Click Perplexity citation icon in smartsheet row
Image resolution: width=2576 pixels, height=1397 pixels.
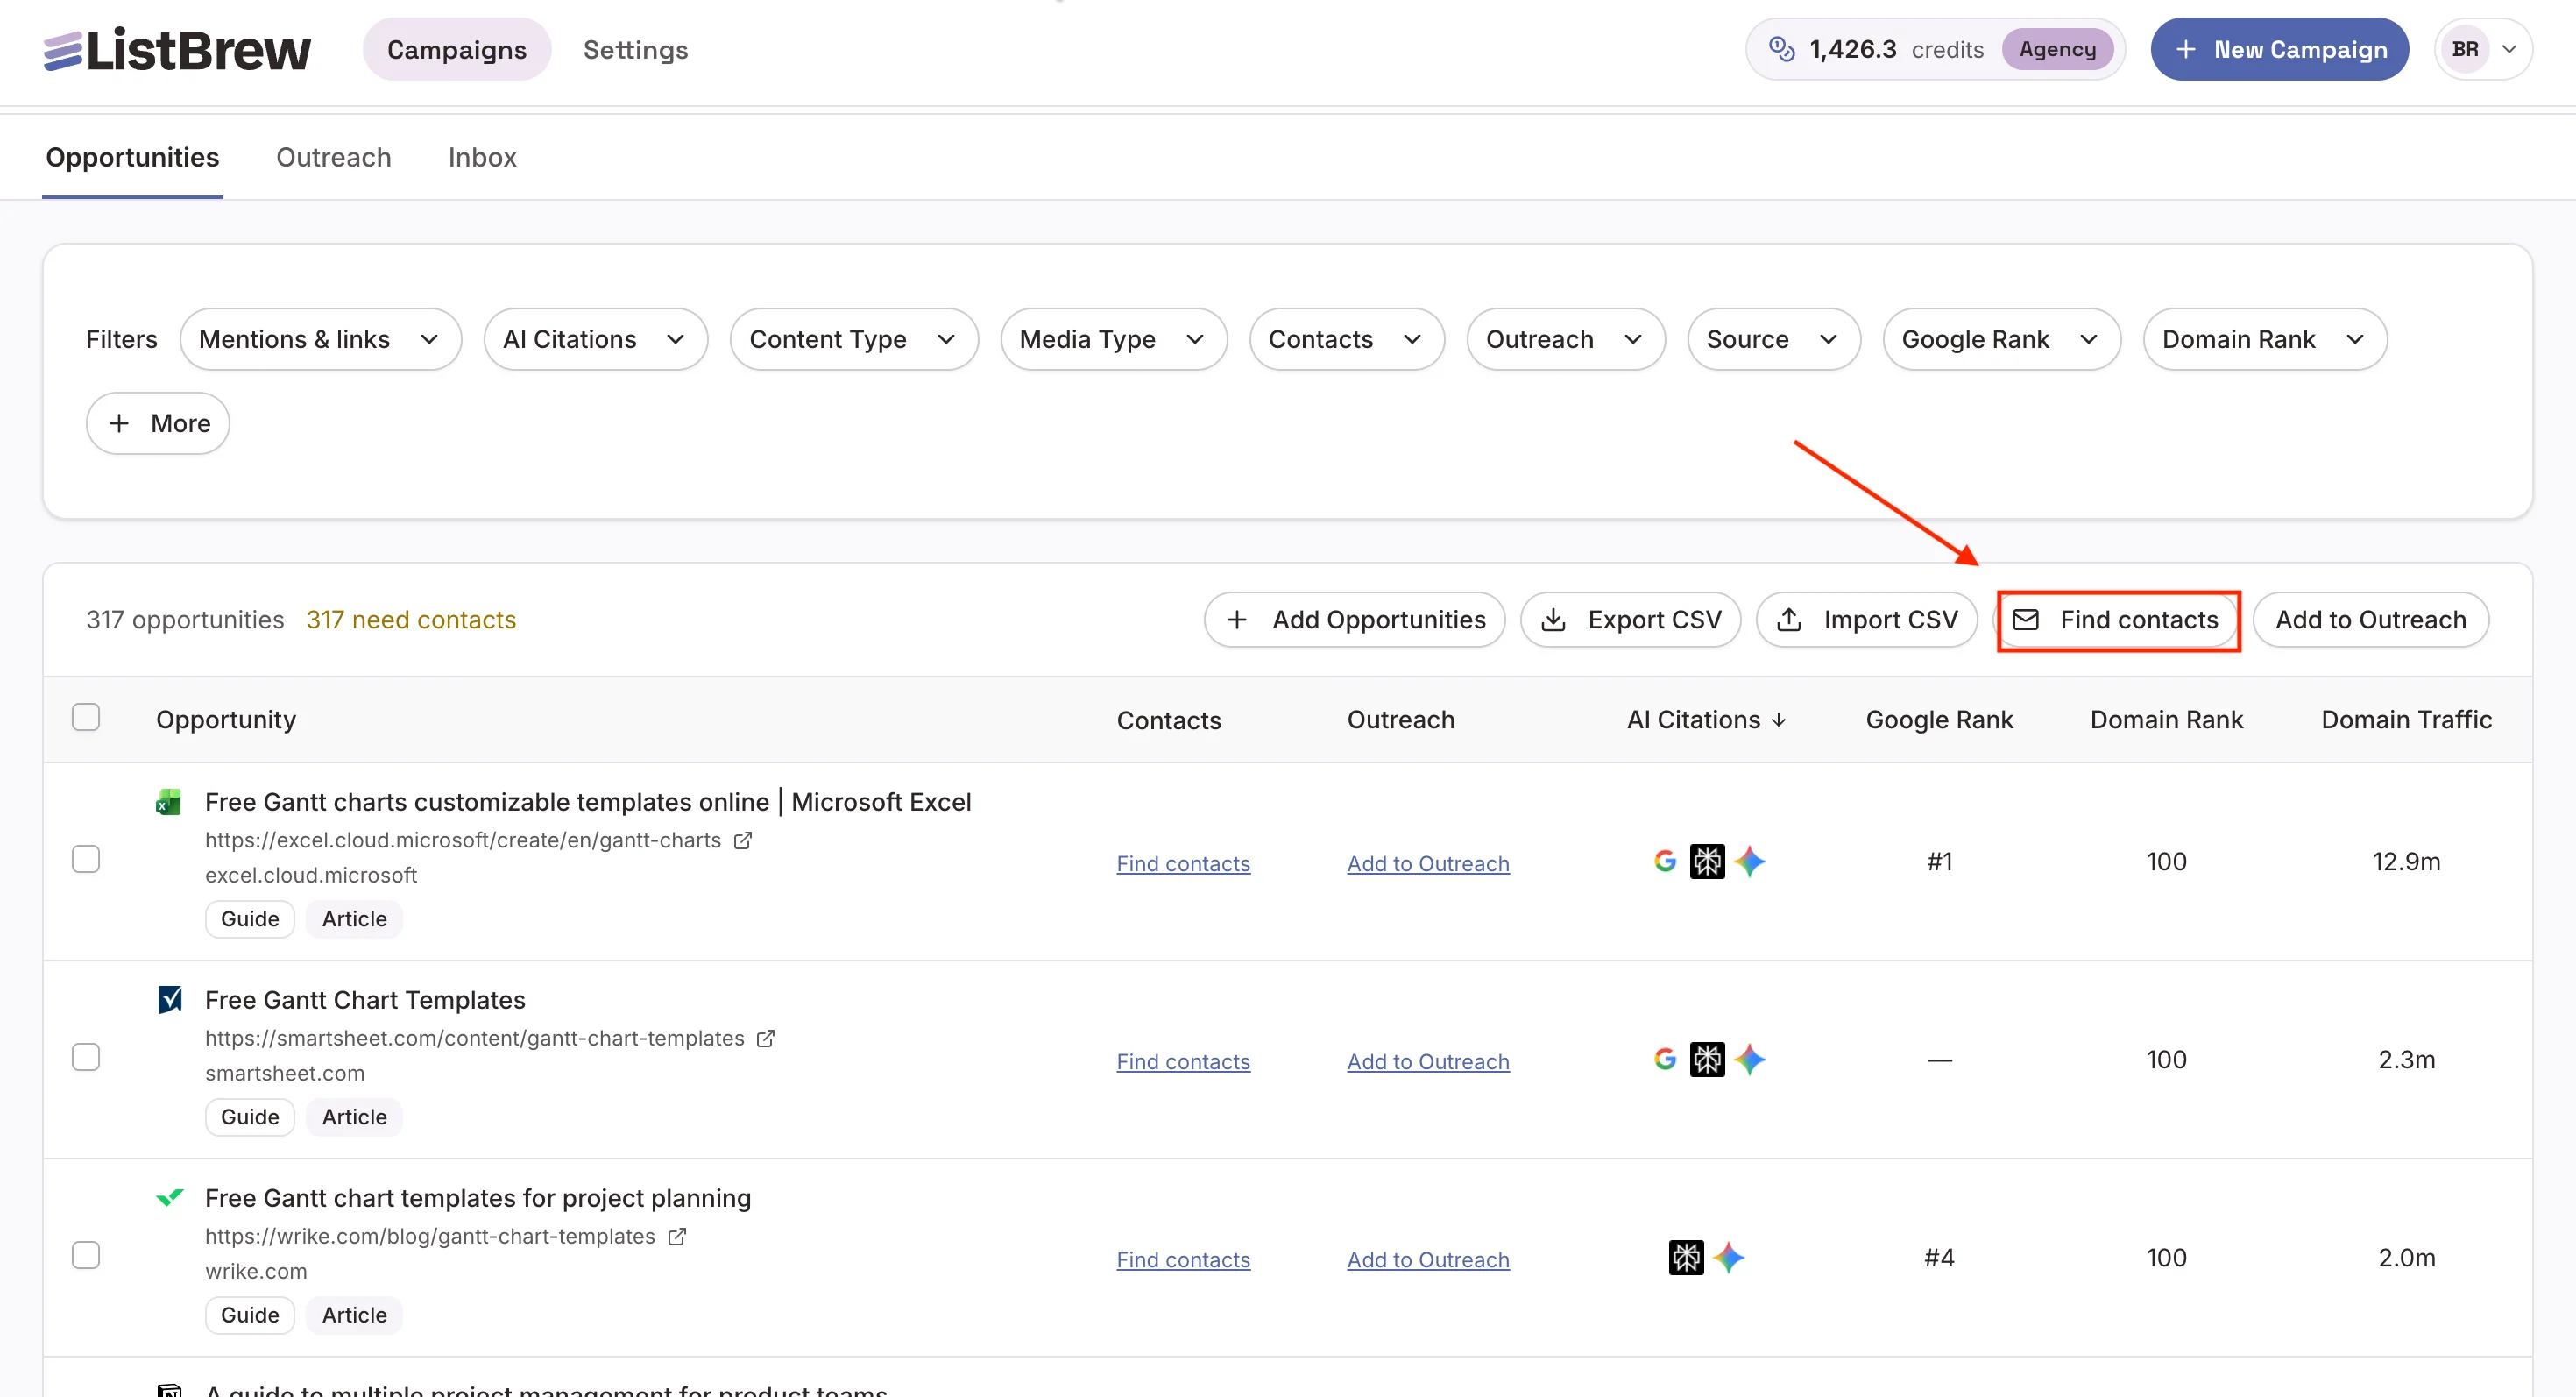[1707, 1059]
